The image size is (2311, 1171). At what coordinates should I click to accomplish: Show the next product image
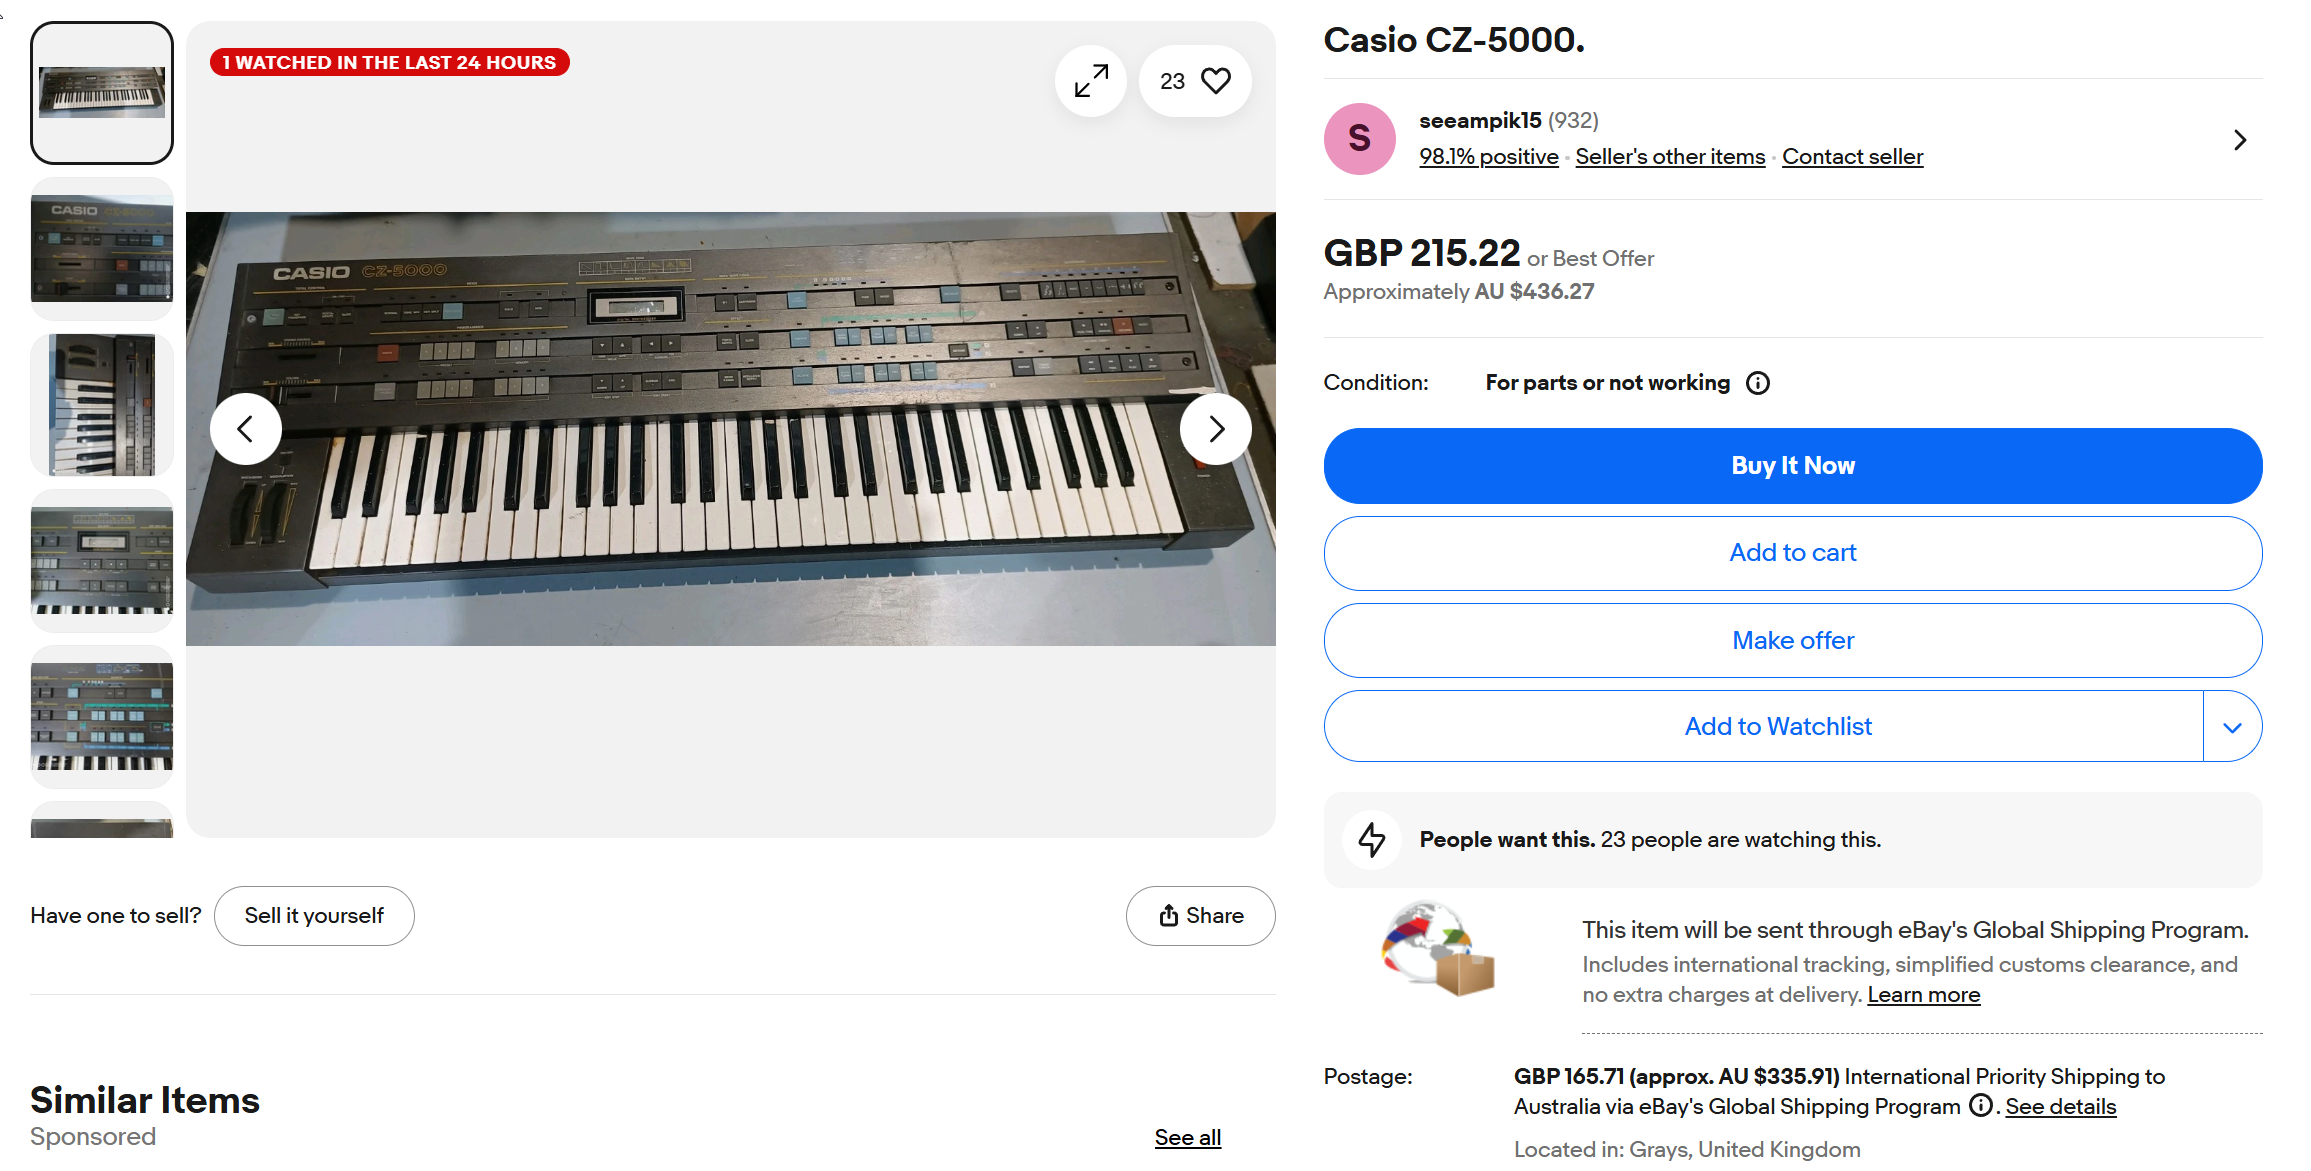point(1215,429)
